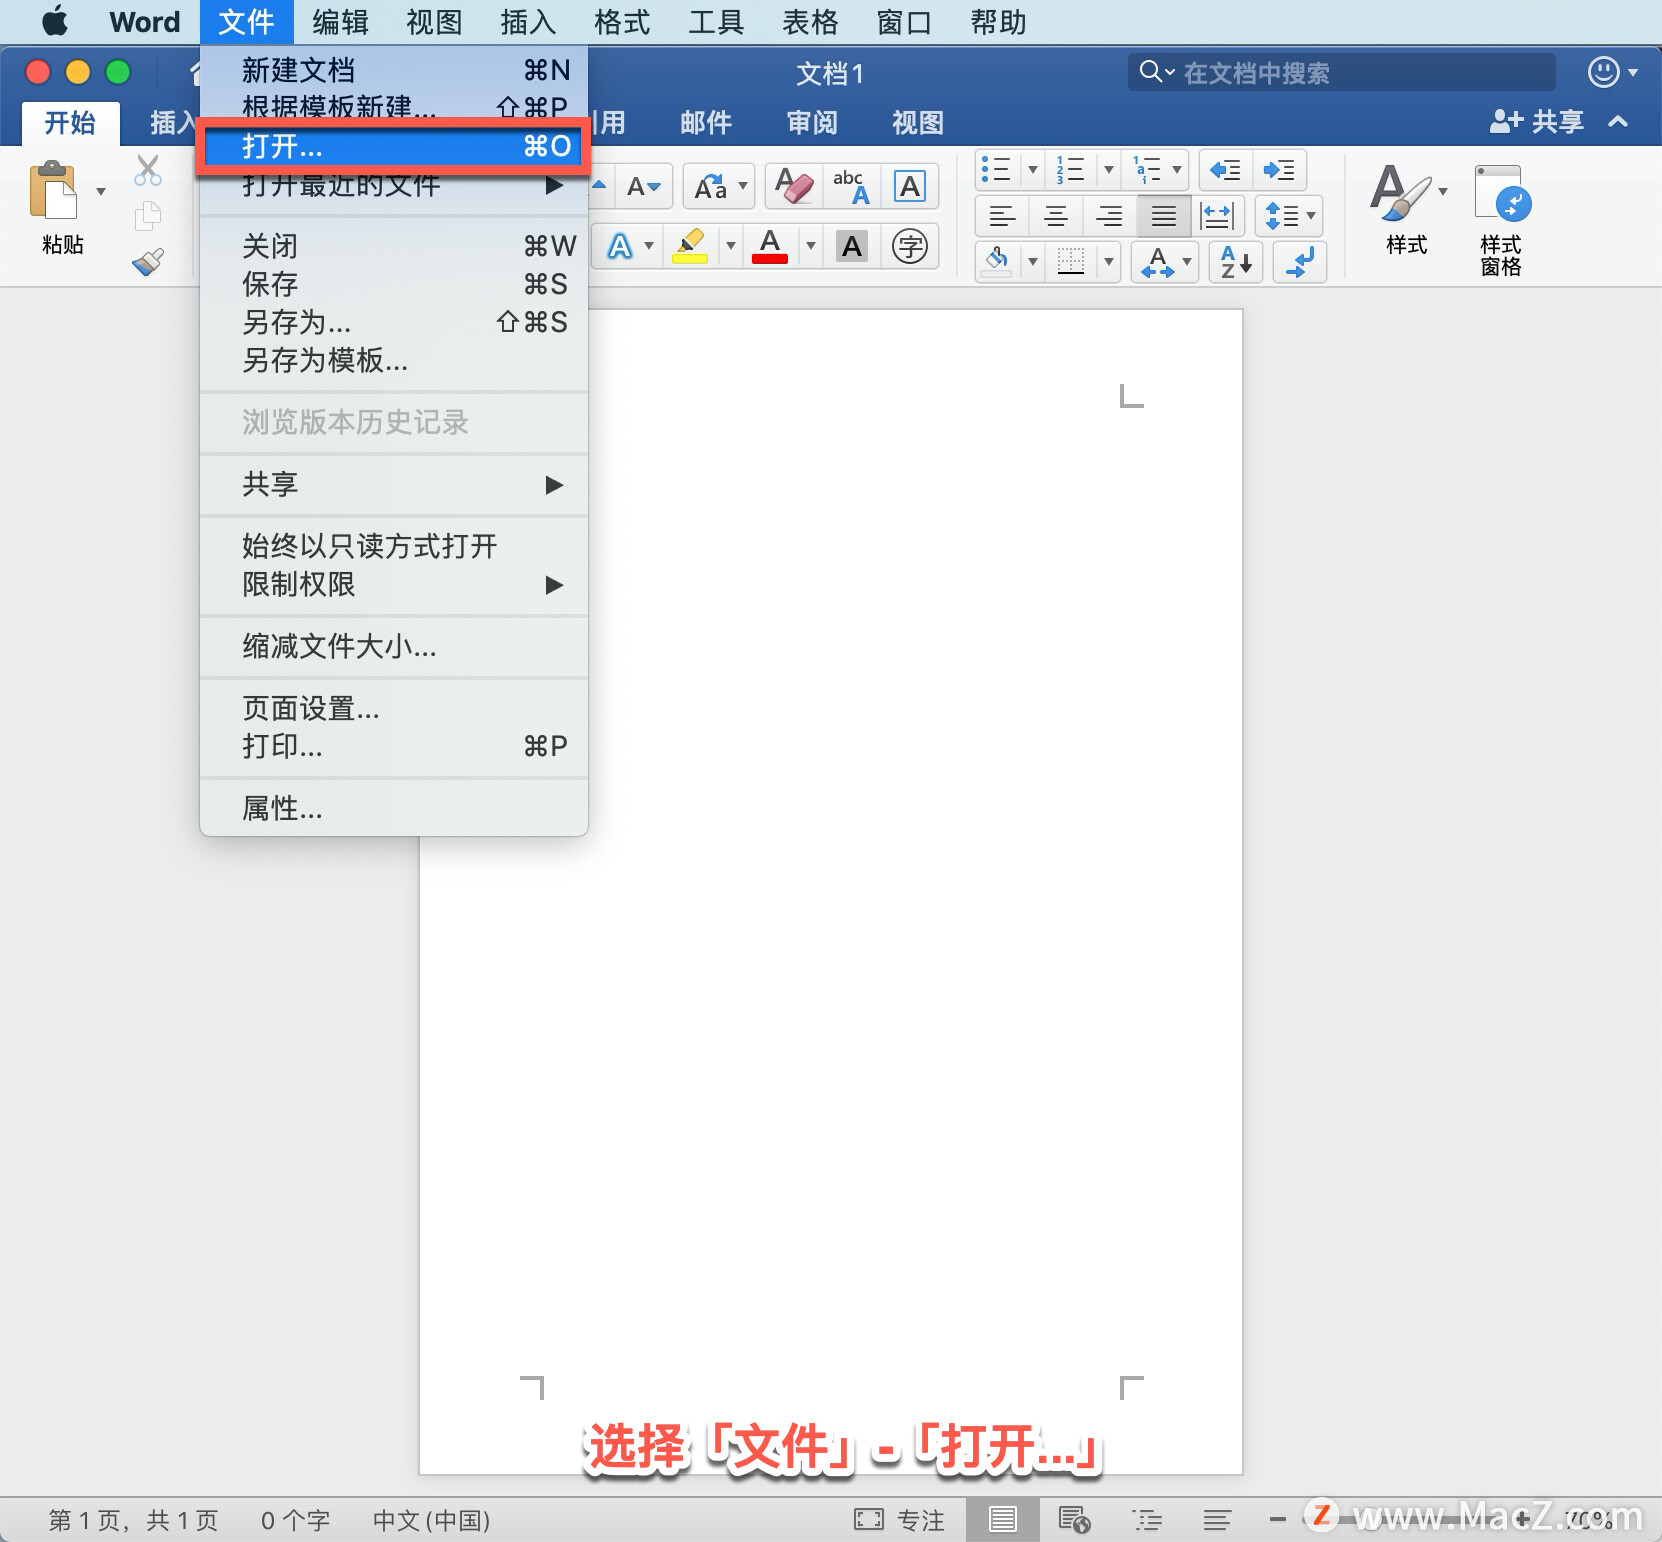Expand the bullet list style dropdown
Viewport: 1662px width, 1542px height.
point(1032,170)
